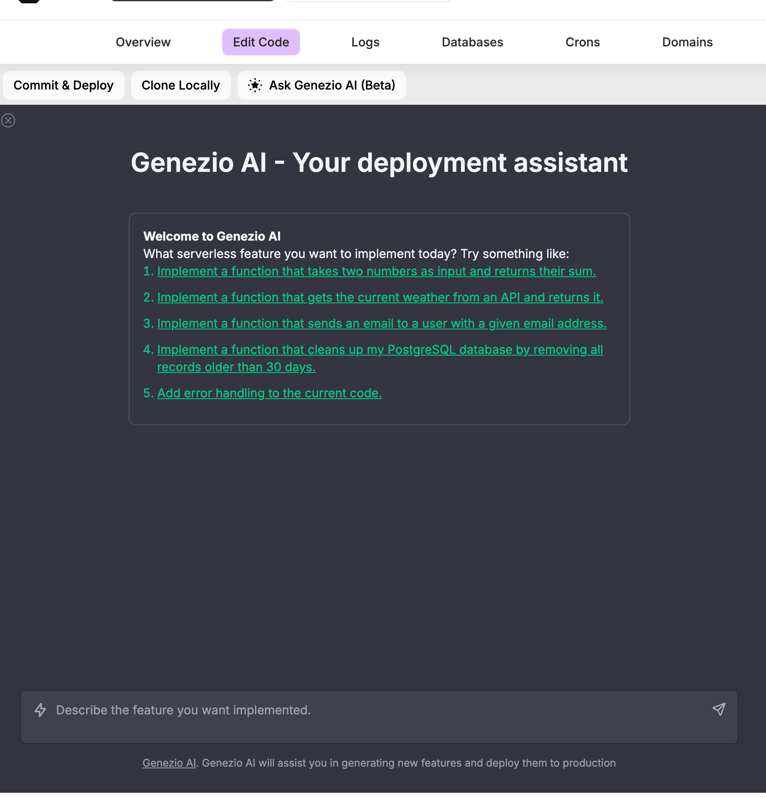The width and height of the screenshot is (766, 800).
Task: Open the Domains tab
Action: point(687,42)
